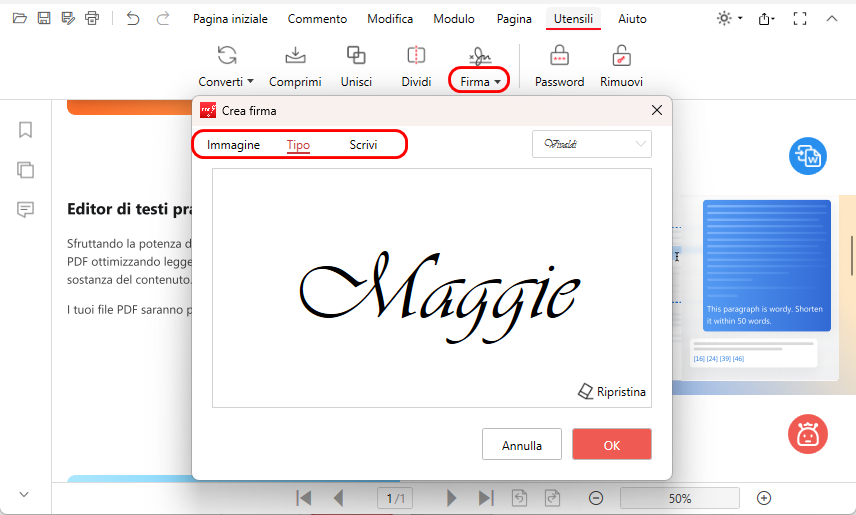Rotate page counterclockwise in bottom bar
856x515 pixels.
519,498
